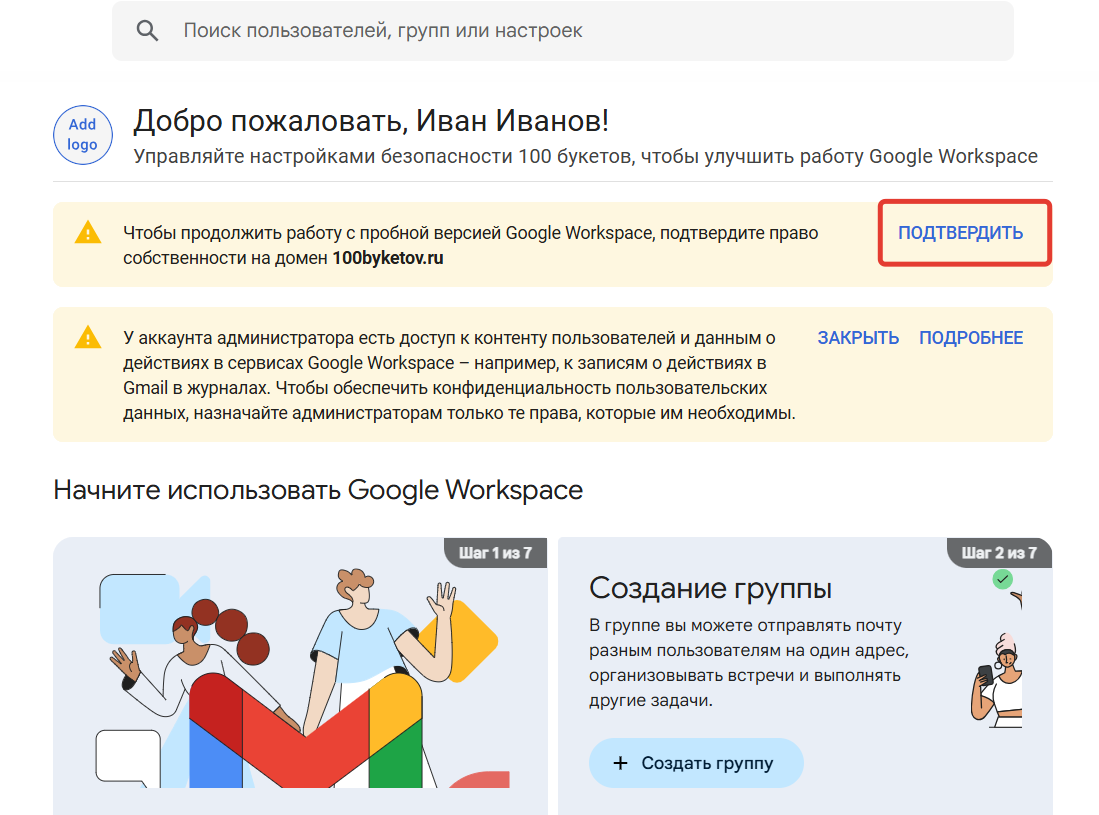This screenshot has width=1099, height=815.
Task: Click the Управляйте настройками безопасности subtitle text
Action: (585, 156)
